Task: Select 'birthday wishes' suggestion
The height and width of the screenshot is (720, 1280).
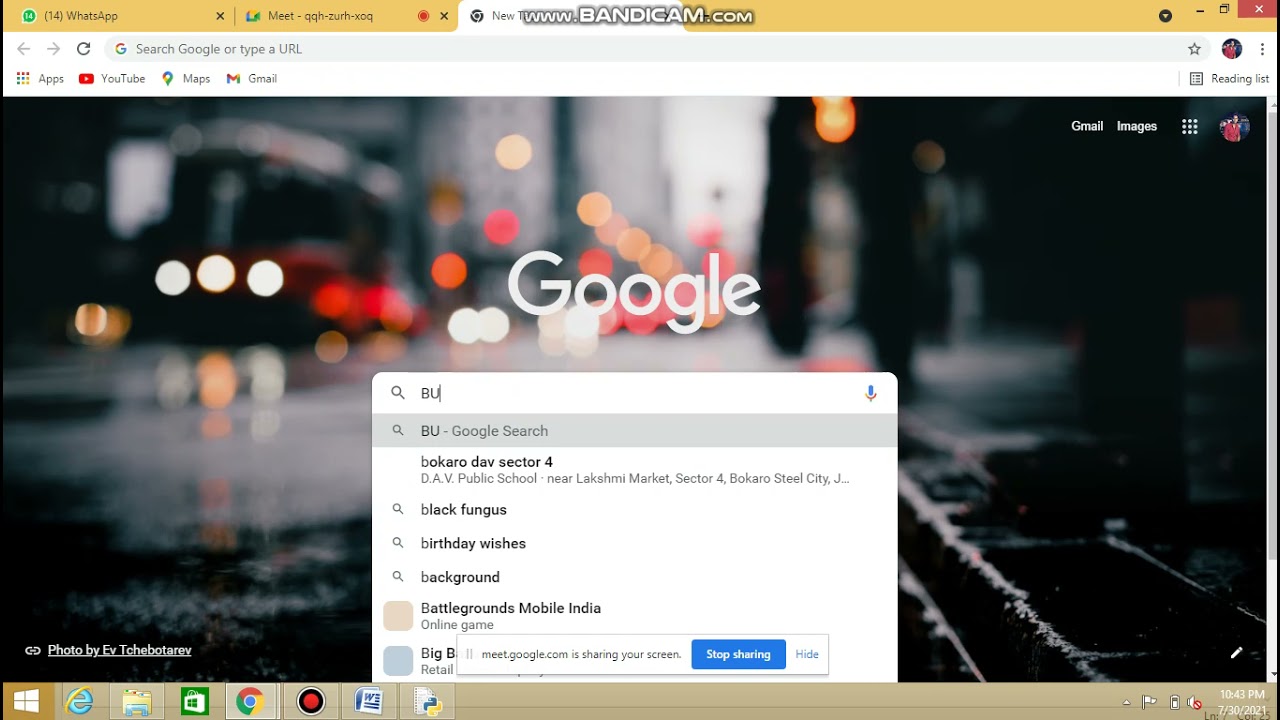Action: 635,544
